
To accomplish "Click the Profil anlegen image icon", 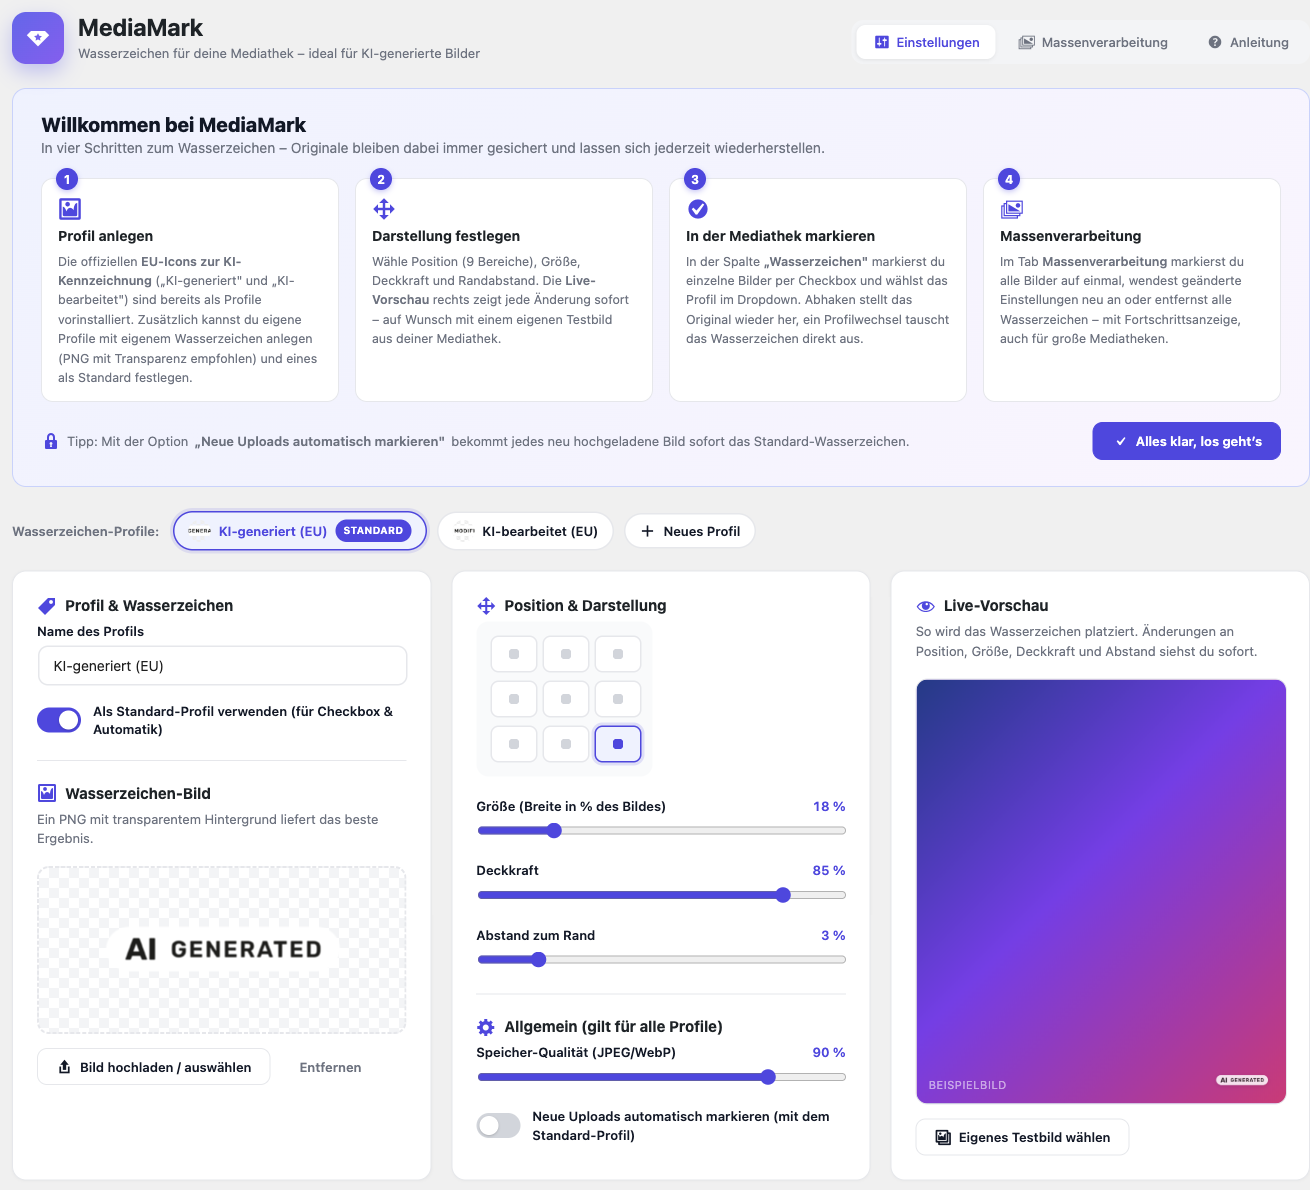I will (70, 209).
